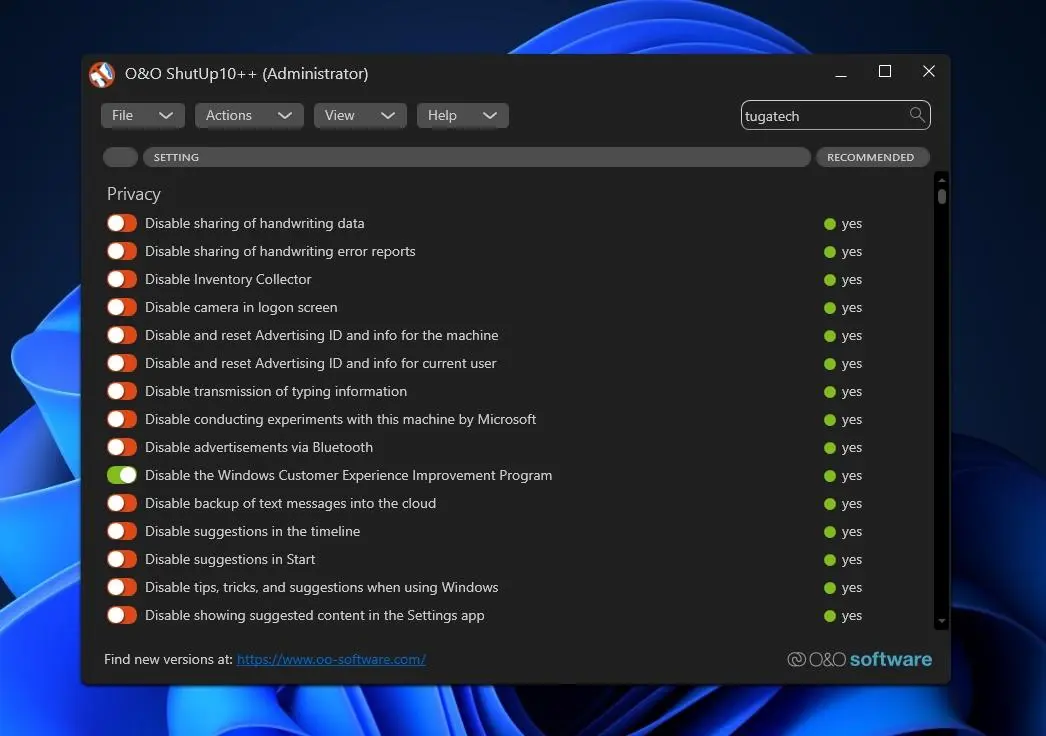Close the ShutUp10++ window
Screen dimensions: 1046x736
coord(929,71)
